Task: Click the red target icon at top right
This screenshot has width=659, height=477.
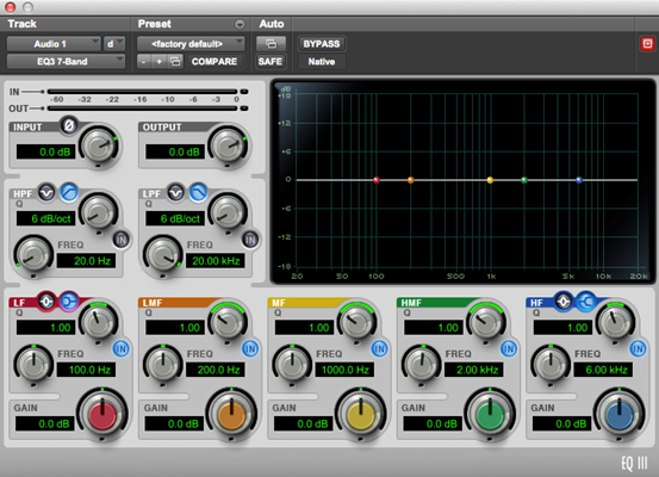Action: [x=646, y=44]
